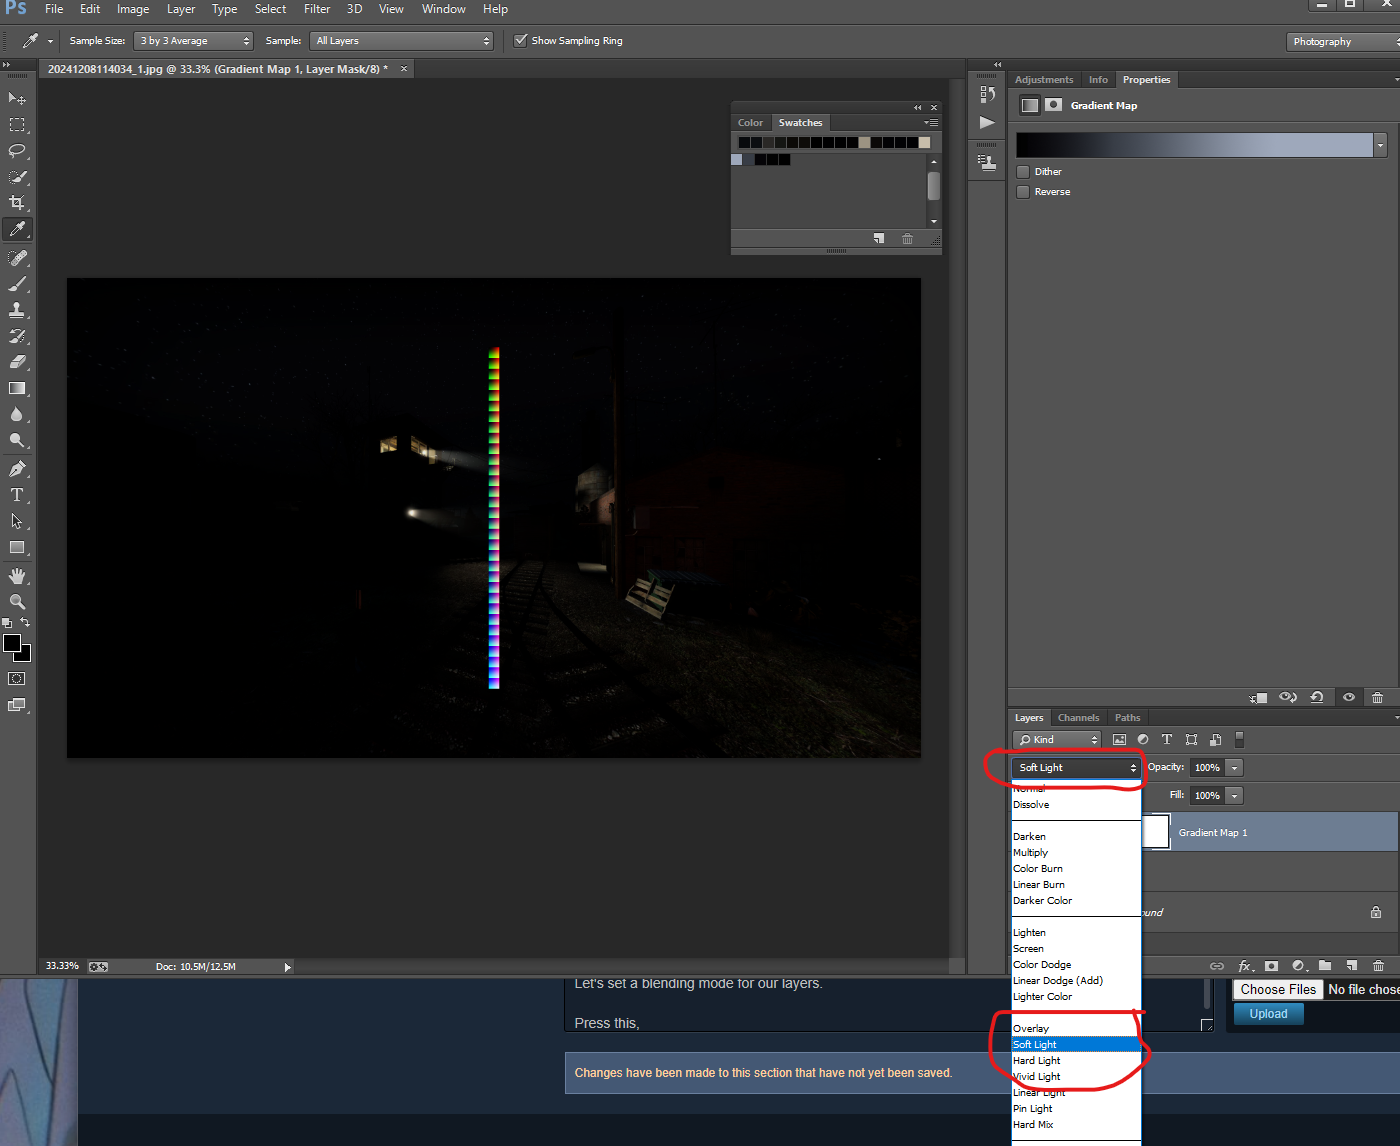Clip adjustment to layer below in Properties
1400x1146 pixels.
click(x=1259, y=697)
